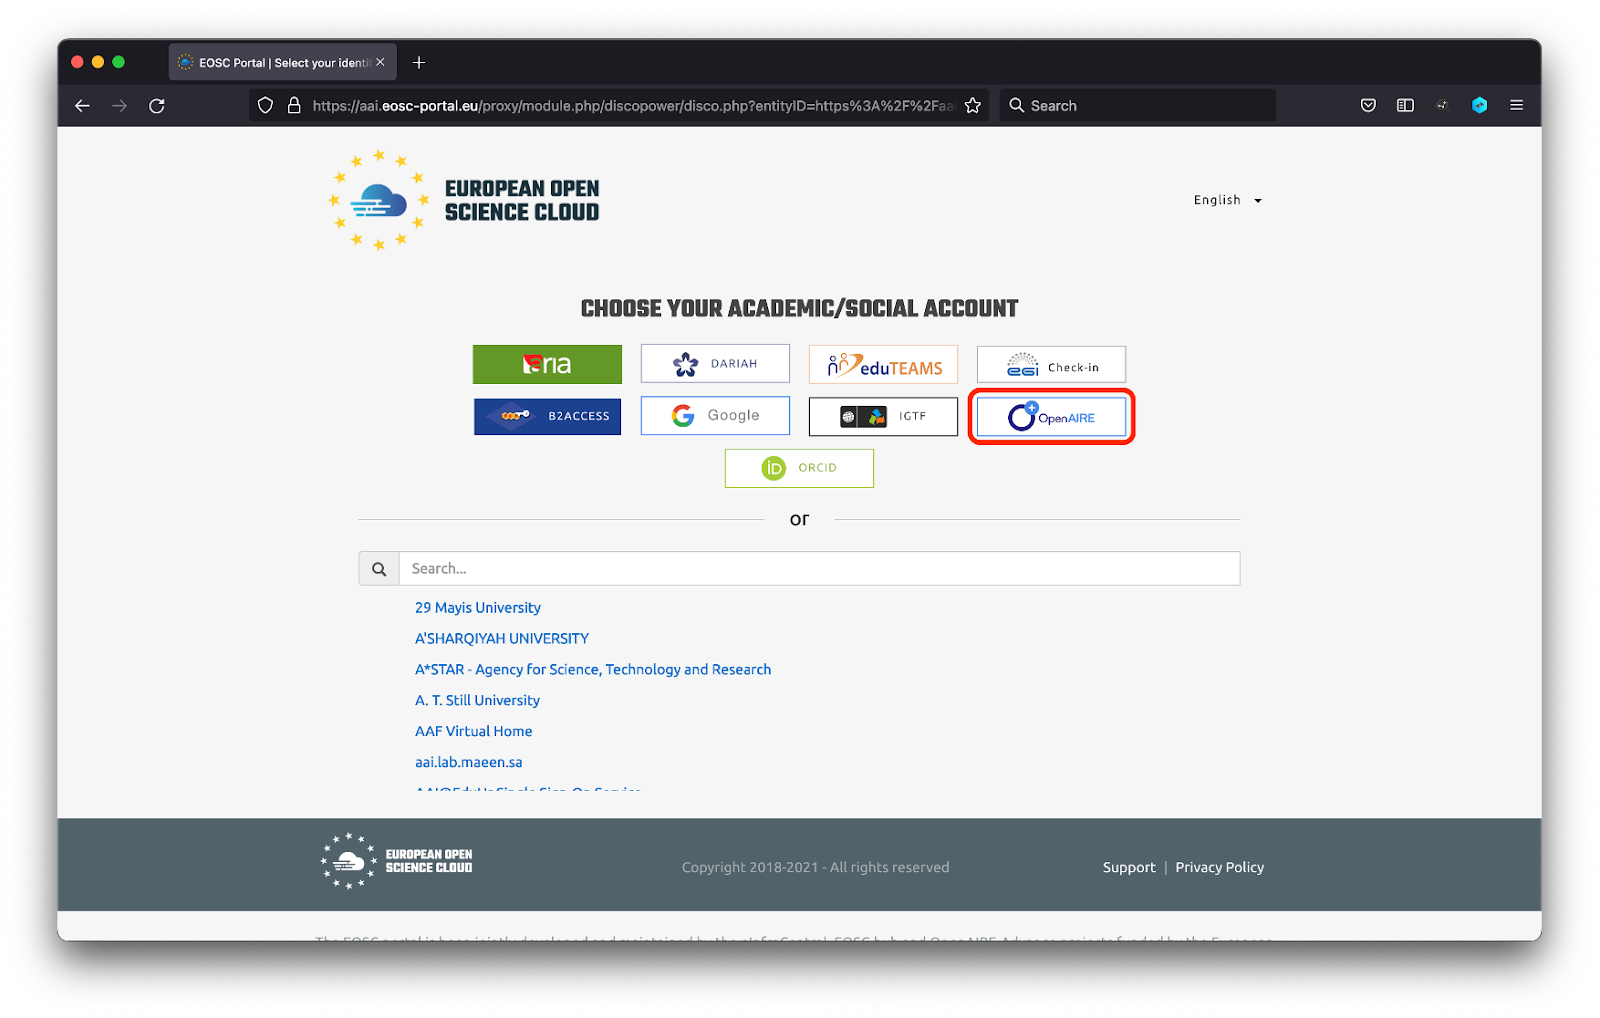Viewport: 1600px width, 1018px height.
Task: Click the European Open Science Cloud header logo
Action: (465, 200)
